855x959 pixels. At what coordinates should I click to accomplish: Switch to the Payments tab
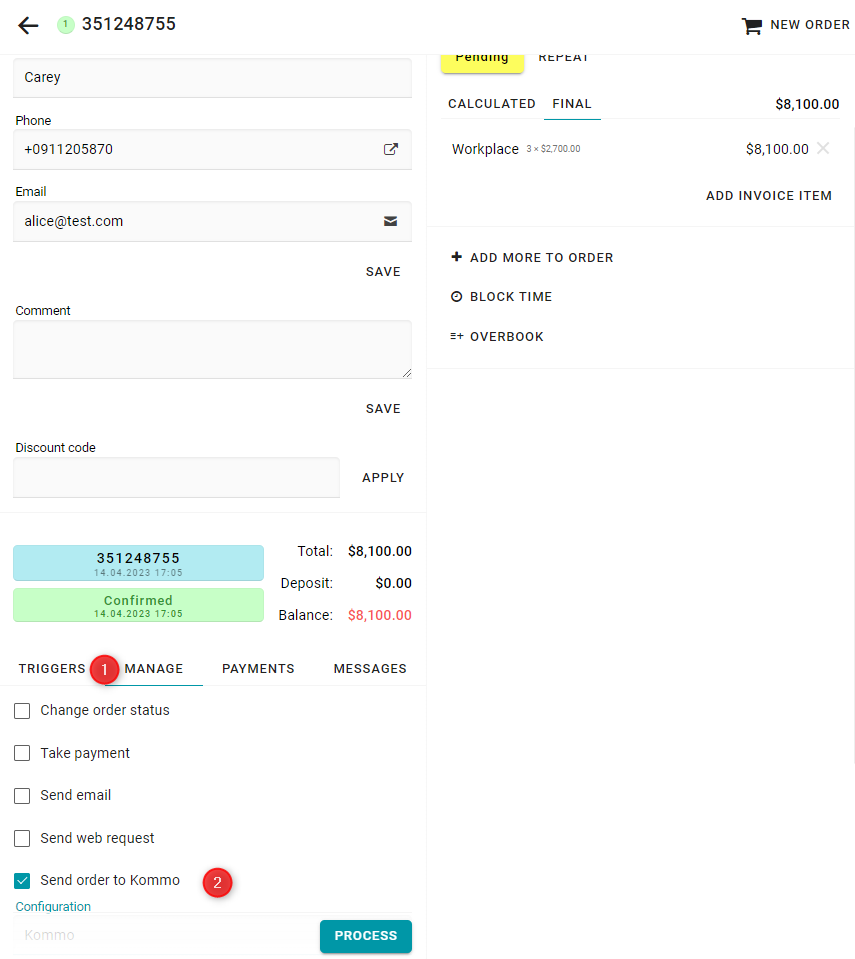pos(258,668)
